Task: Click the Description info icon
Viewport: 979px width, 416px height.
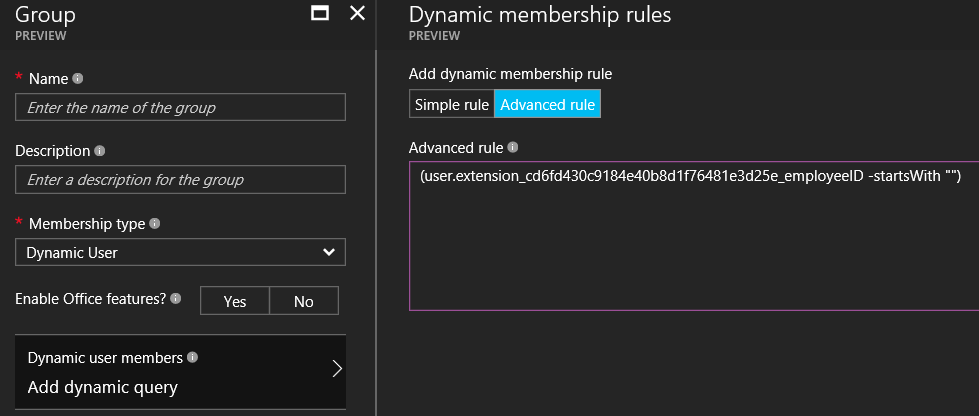Action: [99, 151]
